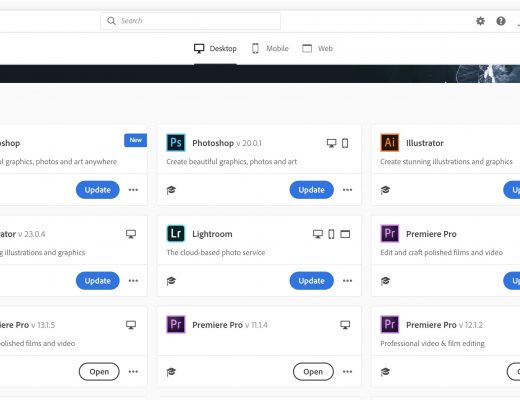520x400 pixels.
Task: Click the Lightroom Lr app icon
Action: click(176, 233)
